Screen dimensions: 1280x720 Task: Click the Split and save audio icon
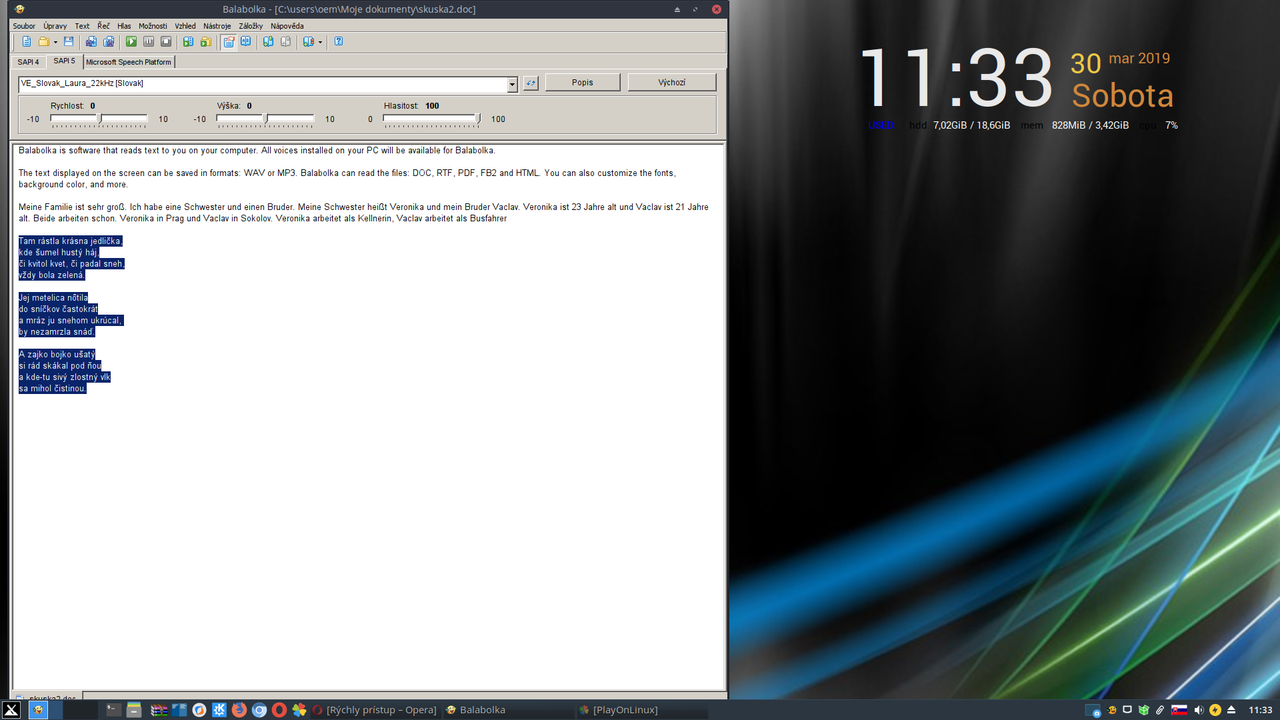pyautogui.click(x=108, y=42)
